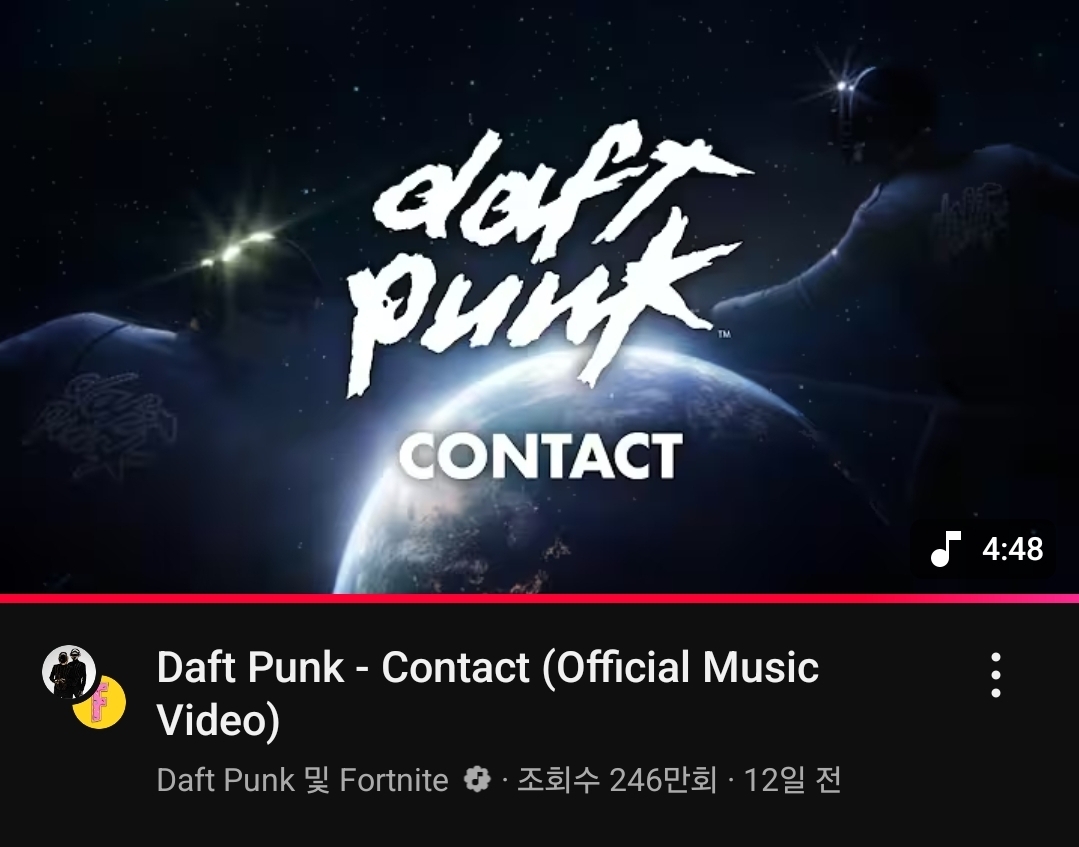The image size is (1079, 847).
Task: Click the CONTACT text on the thumbnail
Action: click(541, 455)
